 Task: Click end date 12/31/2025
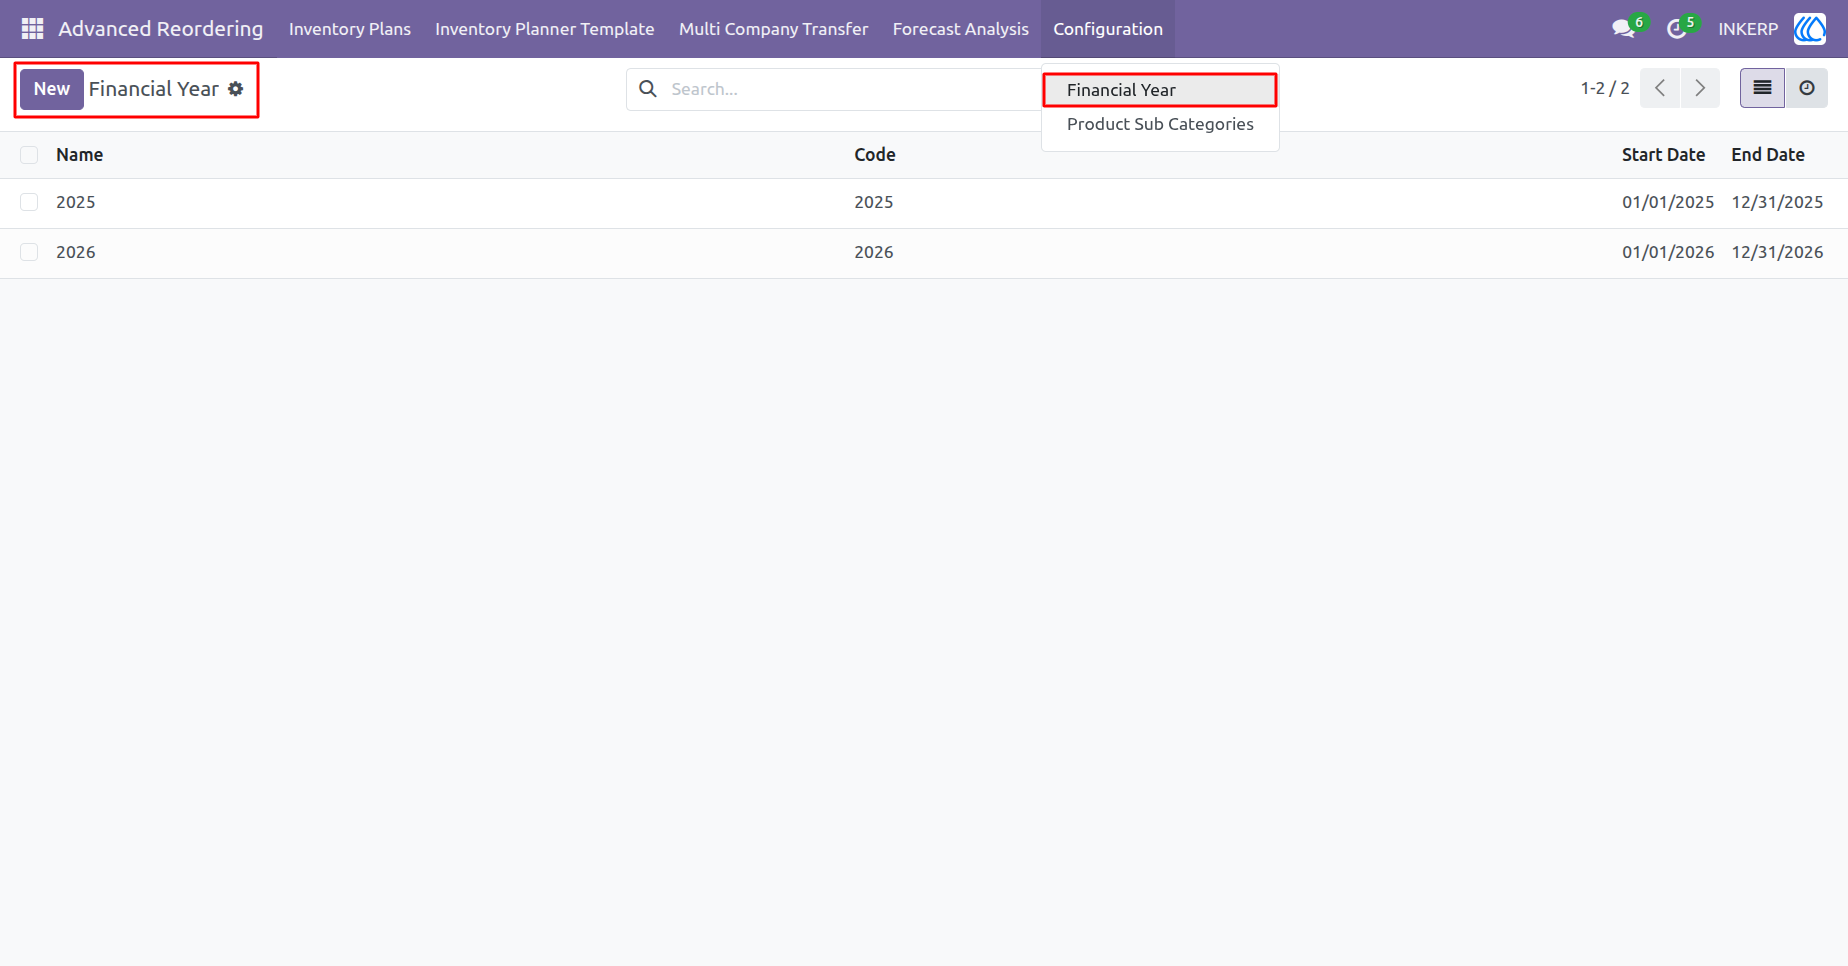pyautogui.click(x=1777, y=202)
